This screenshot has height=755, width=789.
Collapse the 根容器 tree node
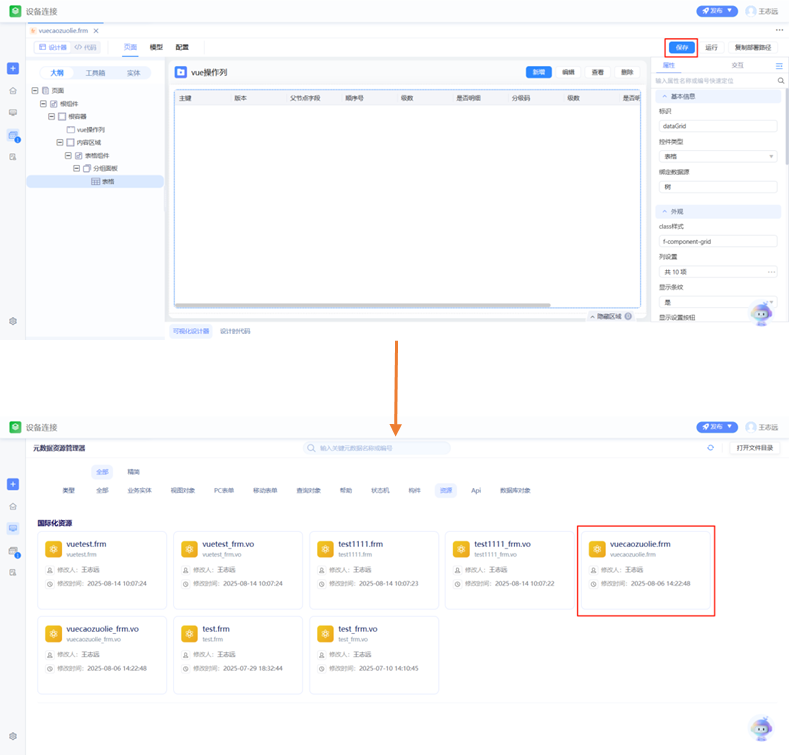[51, 116]
